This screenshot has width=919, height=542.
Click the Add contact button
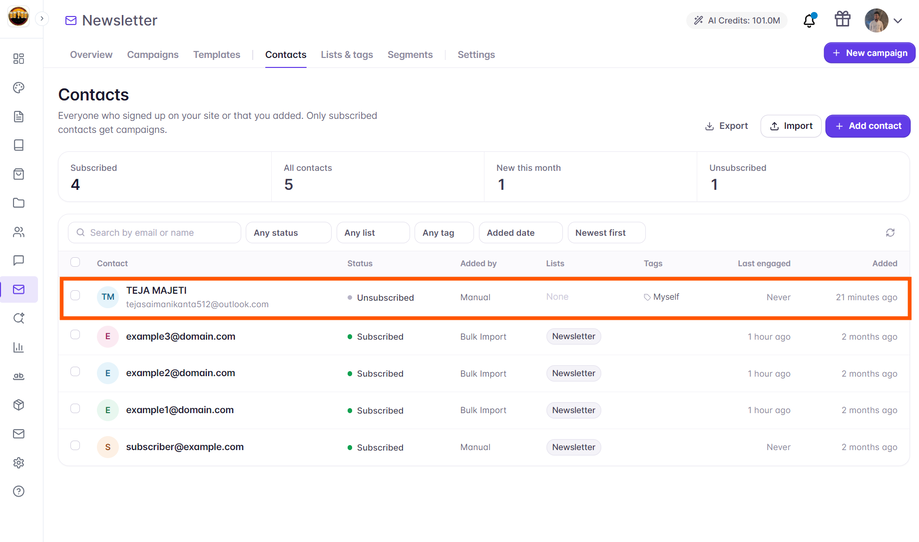(868, 126)
